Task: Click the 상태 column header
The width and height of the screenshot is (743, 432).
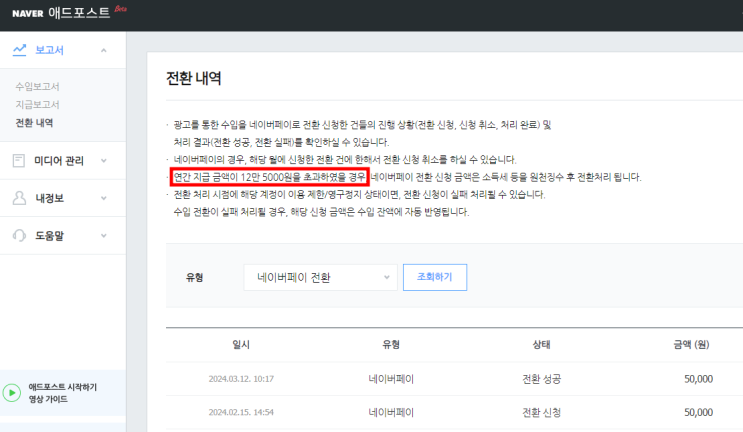Action: coord(542,344)
